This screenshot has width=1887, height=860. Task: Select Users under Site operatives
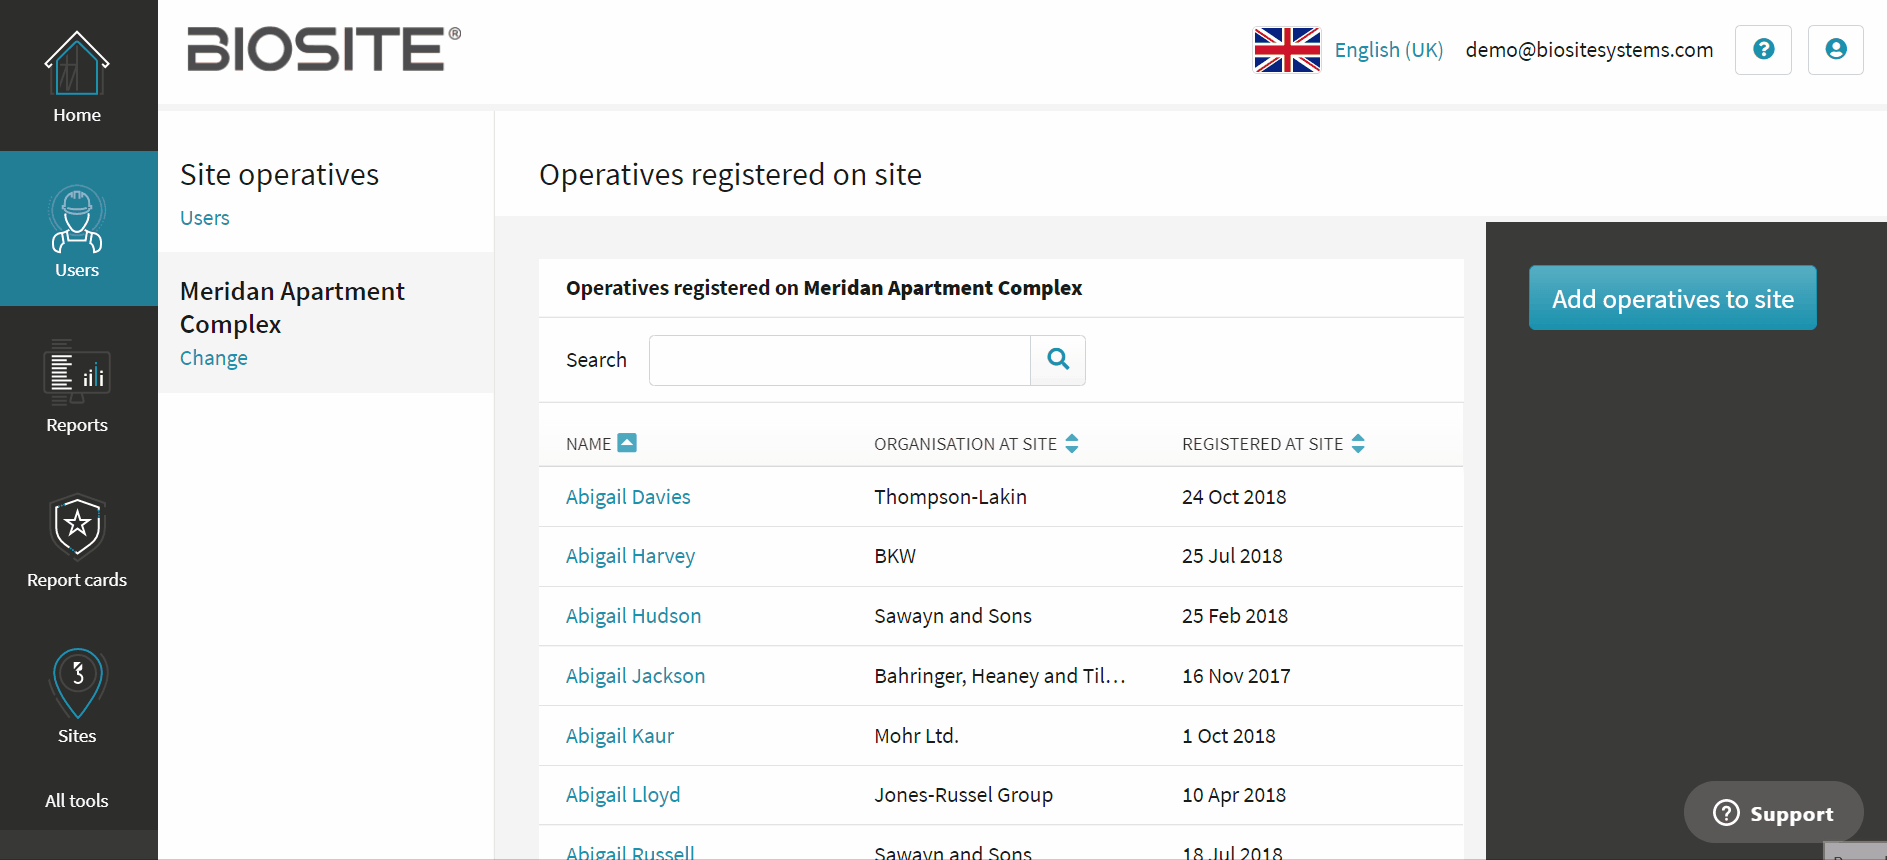(x=204, y=217)
